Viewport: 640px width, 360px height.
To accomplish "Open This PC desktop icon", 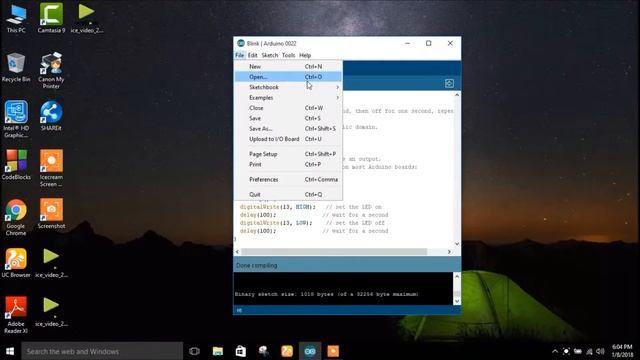I will 16,19.
